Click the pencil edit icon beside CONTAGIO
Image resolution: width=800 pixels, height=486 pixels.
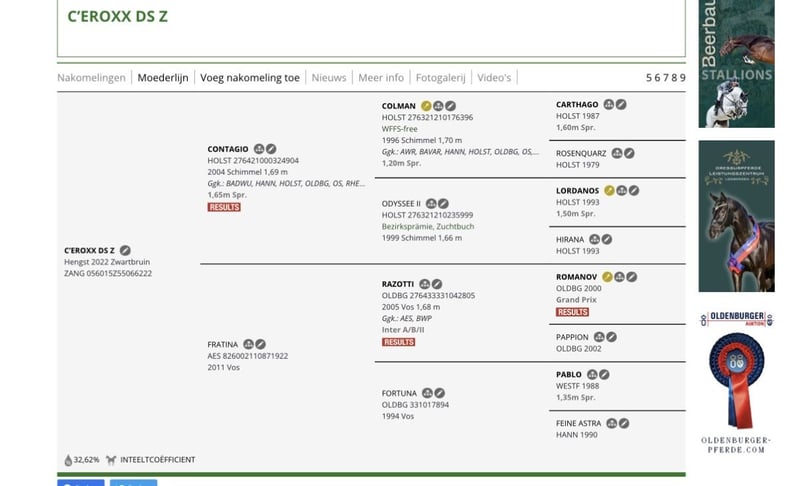pyautogui.click(x=271, y=149)
